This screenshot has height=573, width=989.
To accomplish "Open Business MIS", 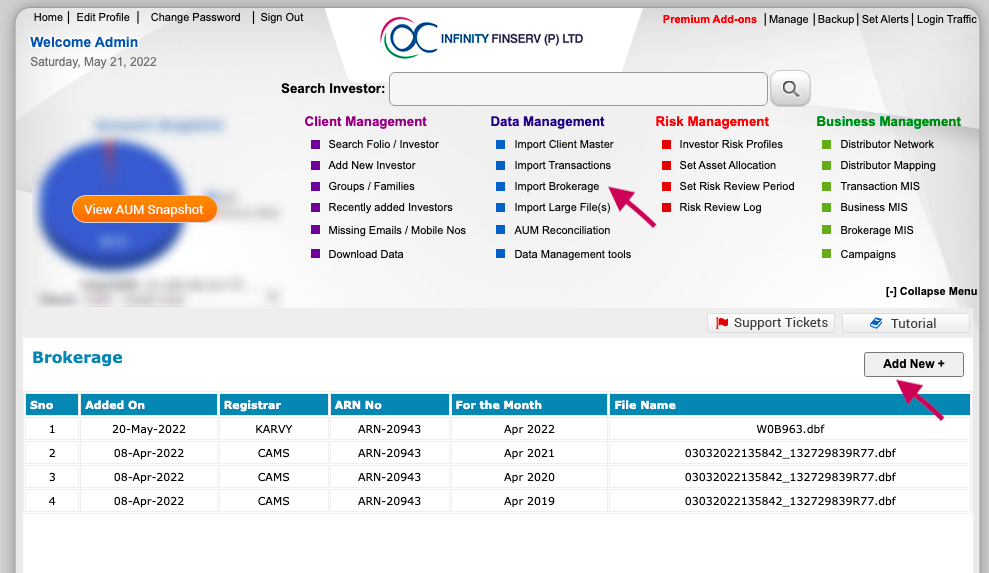I will pyautogui.click(x=874, y=207).
